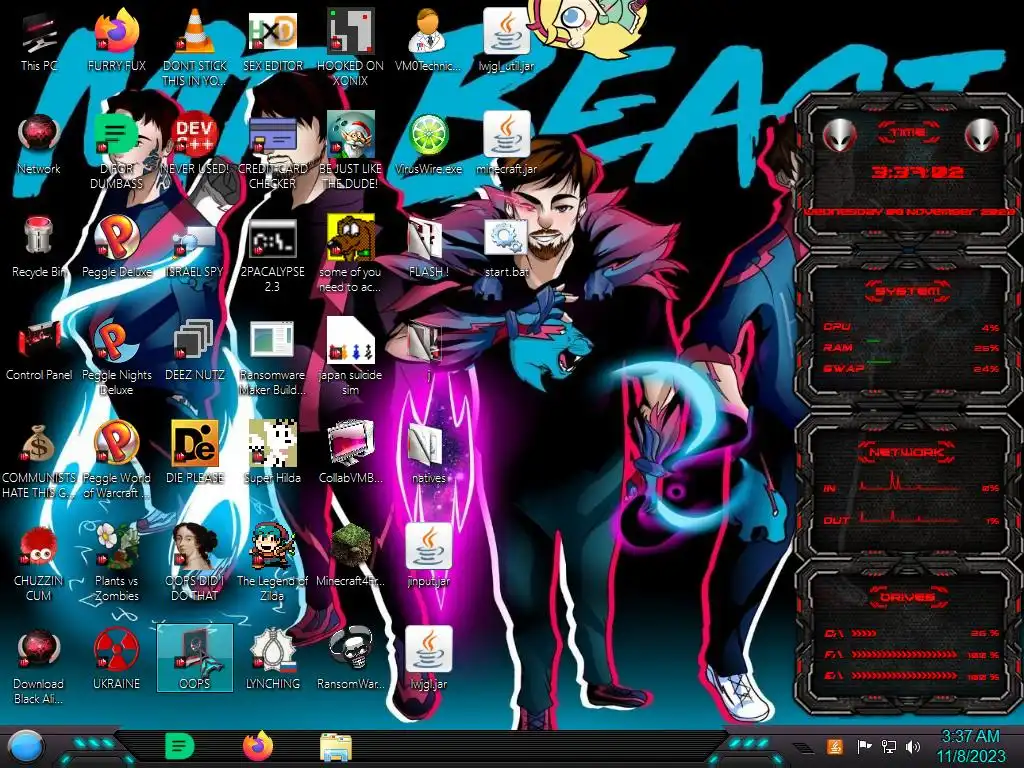Open the network tray icon
The width and height of the screenshot is (1024, 768).
point(888,746)
